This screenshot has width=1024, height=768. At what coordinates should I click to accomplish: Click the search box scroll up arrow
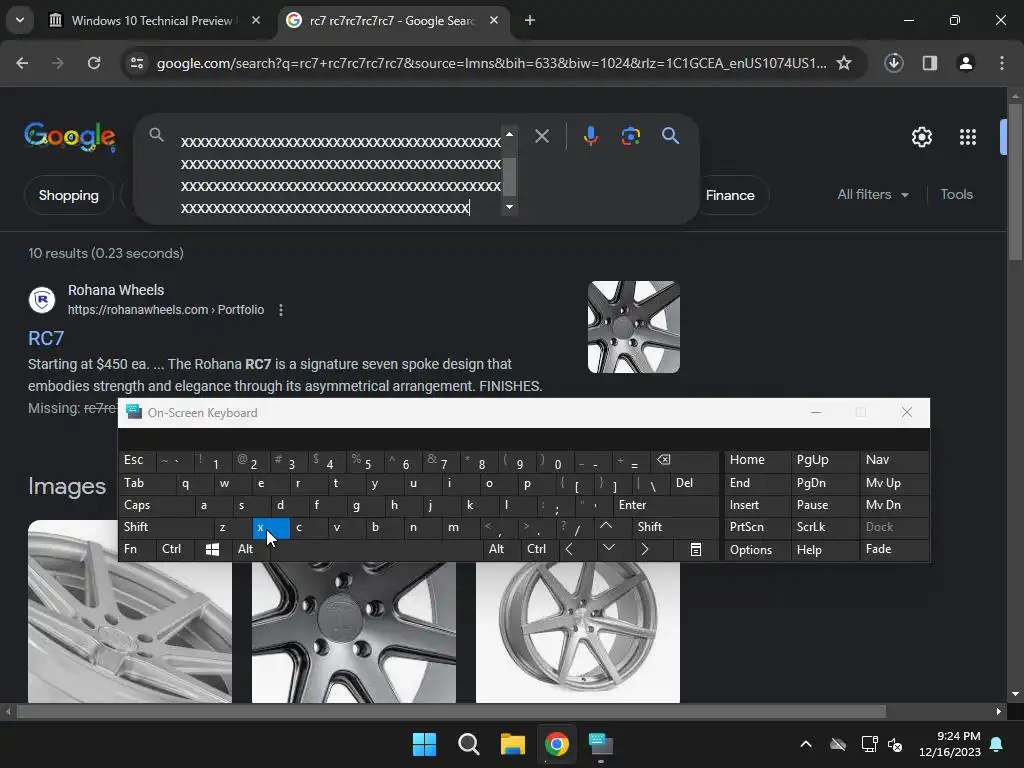509,134
